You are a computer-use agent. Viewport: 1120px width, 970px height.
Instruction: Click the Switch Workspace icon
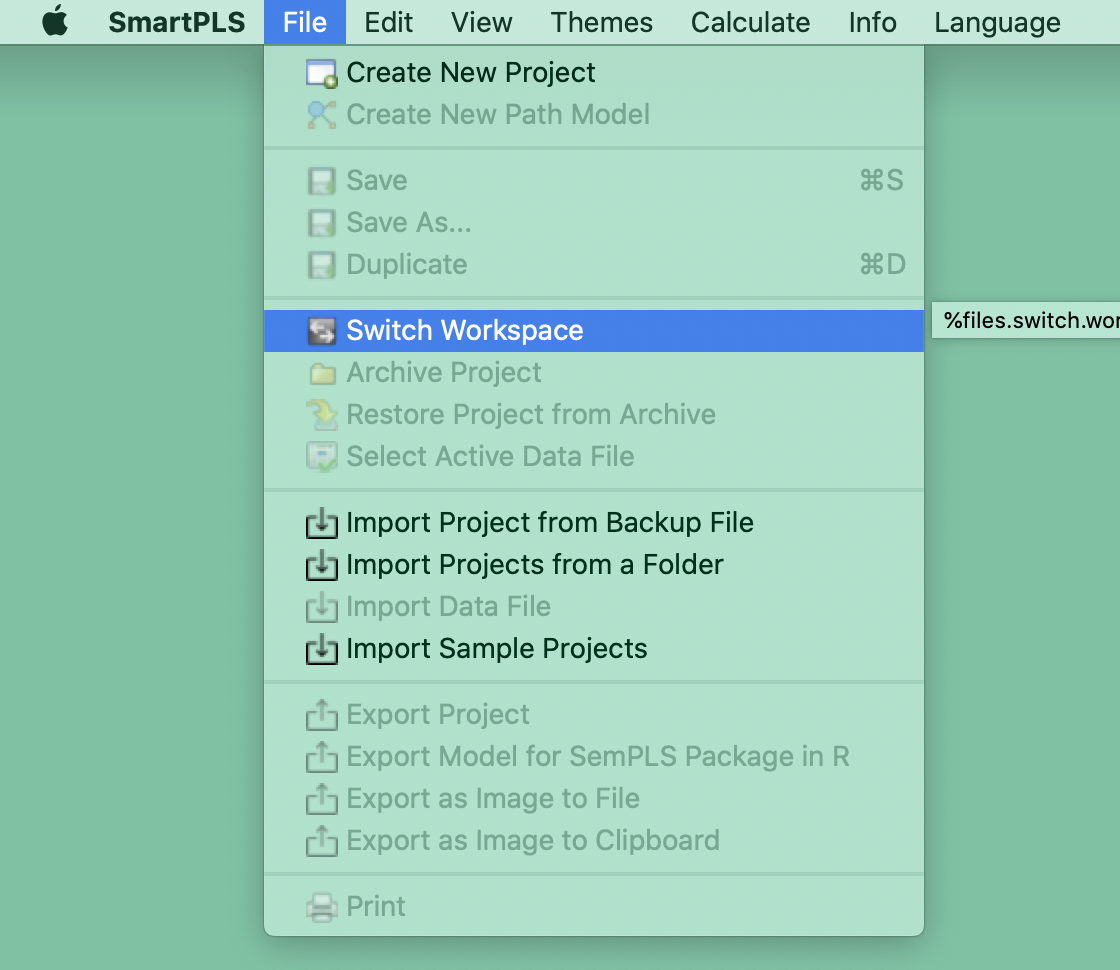pos(321,331)
